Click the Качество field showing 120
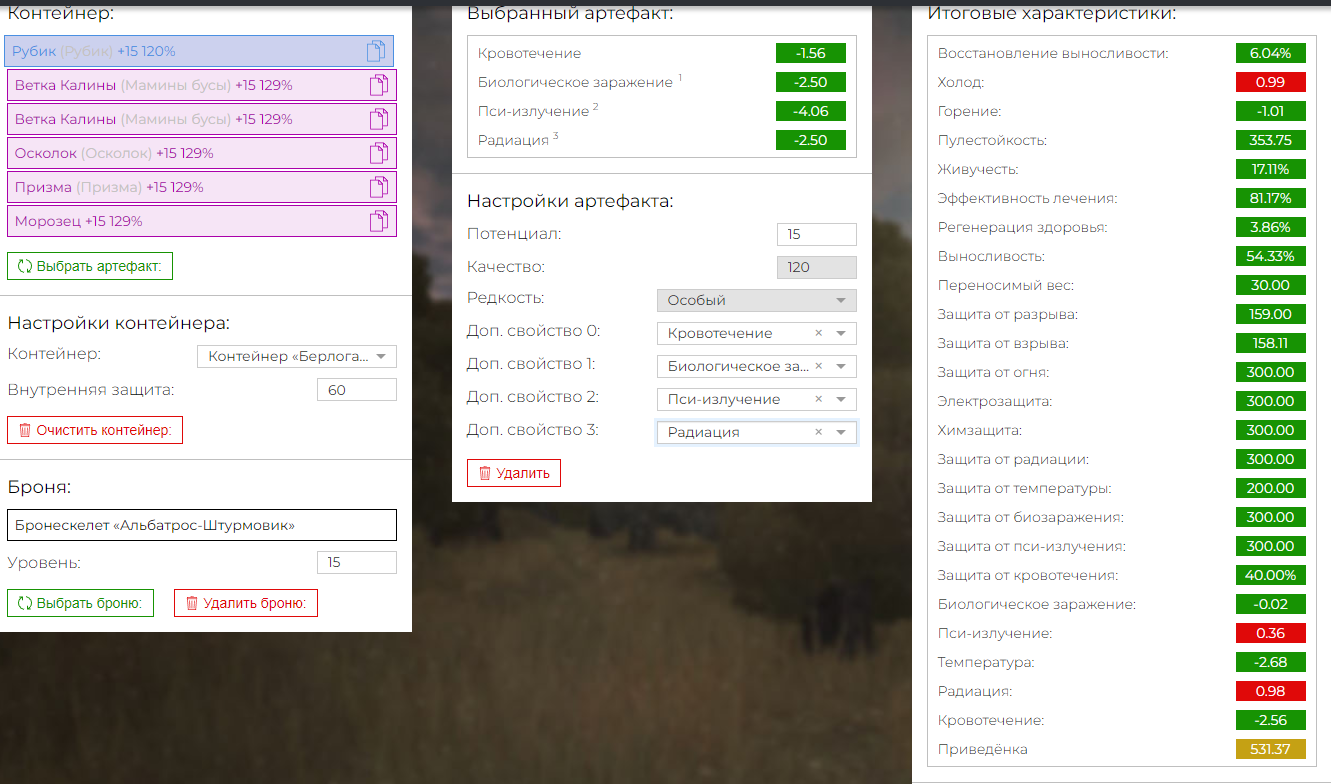This screenshot has height=784, width=1331. [x=817, y=267]
